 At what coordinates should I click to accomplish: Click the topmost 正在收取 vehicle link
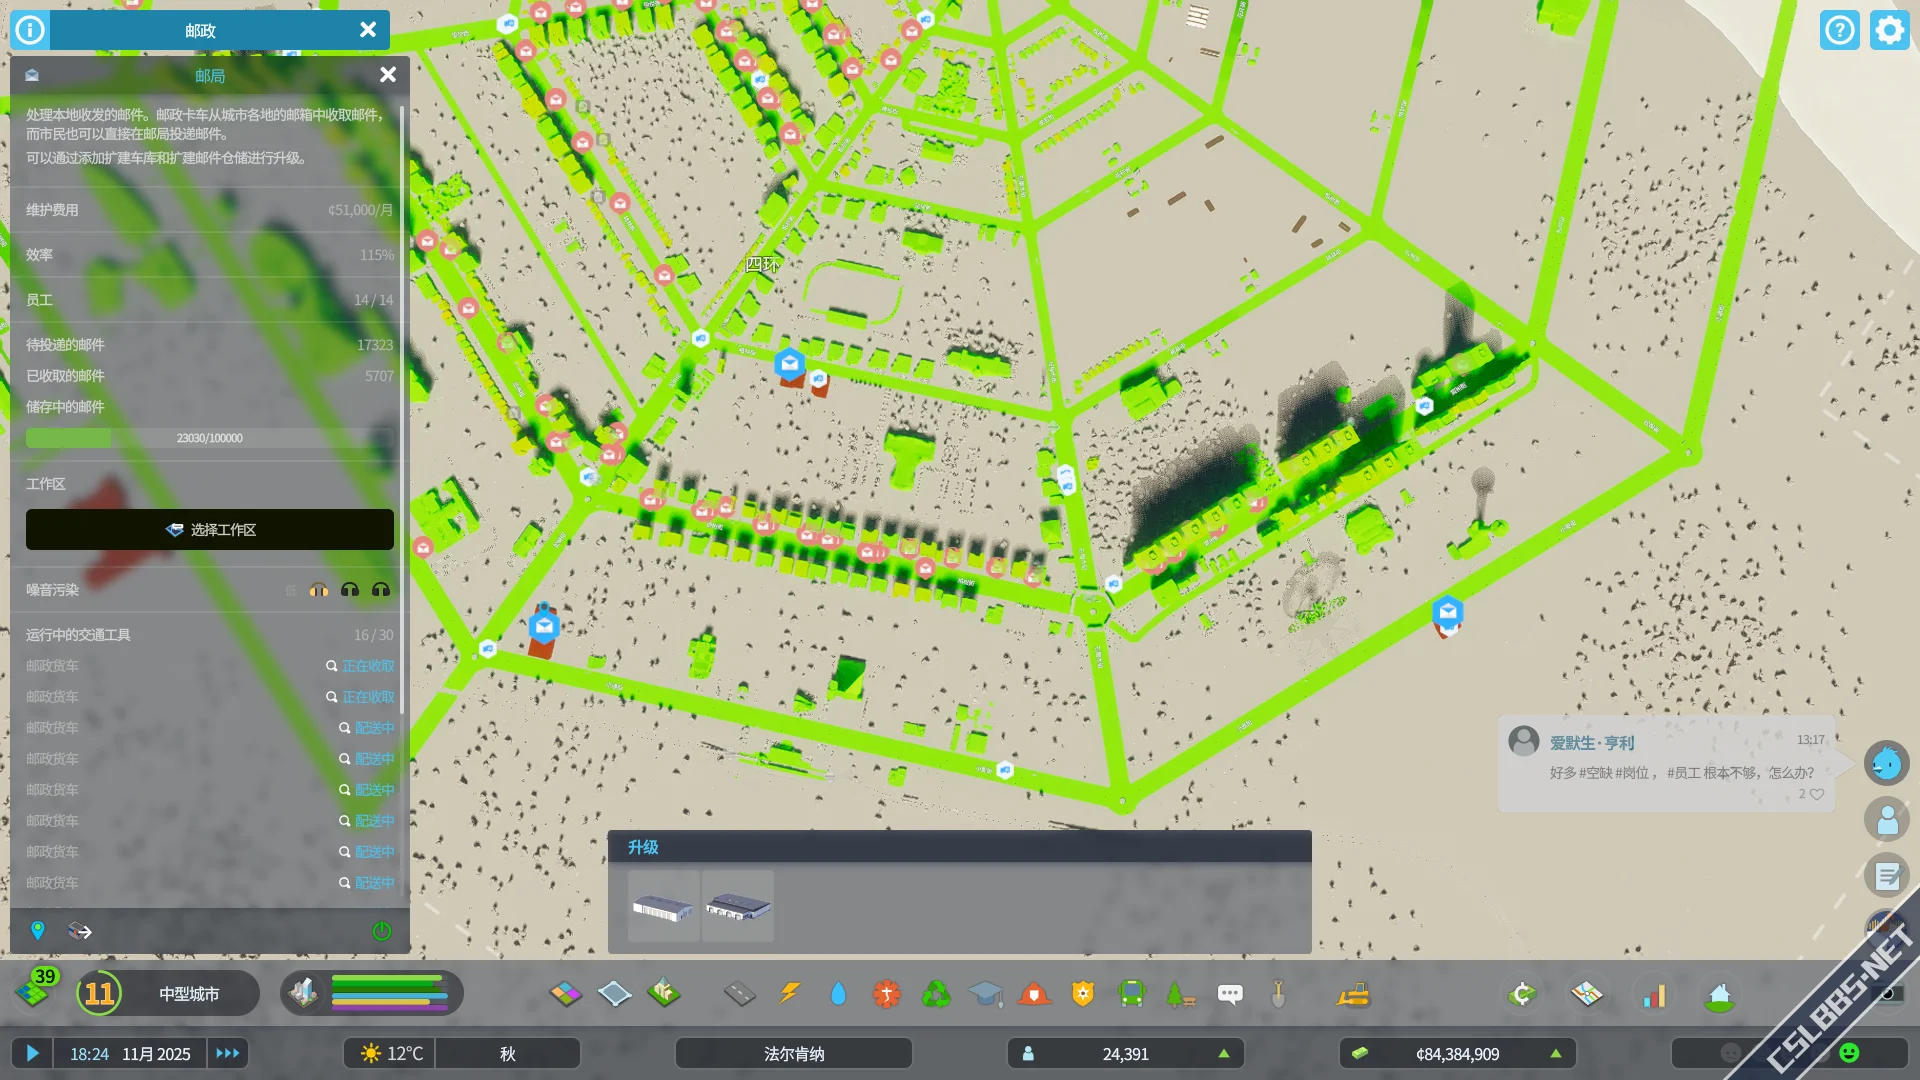(368, 666)
